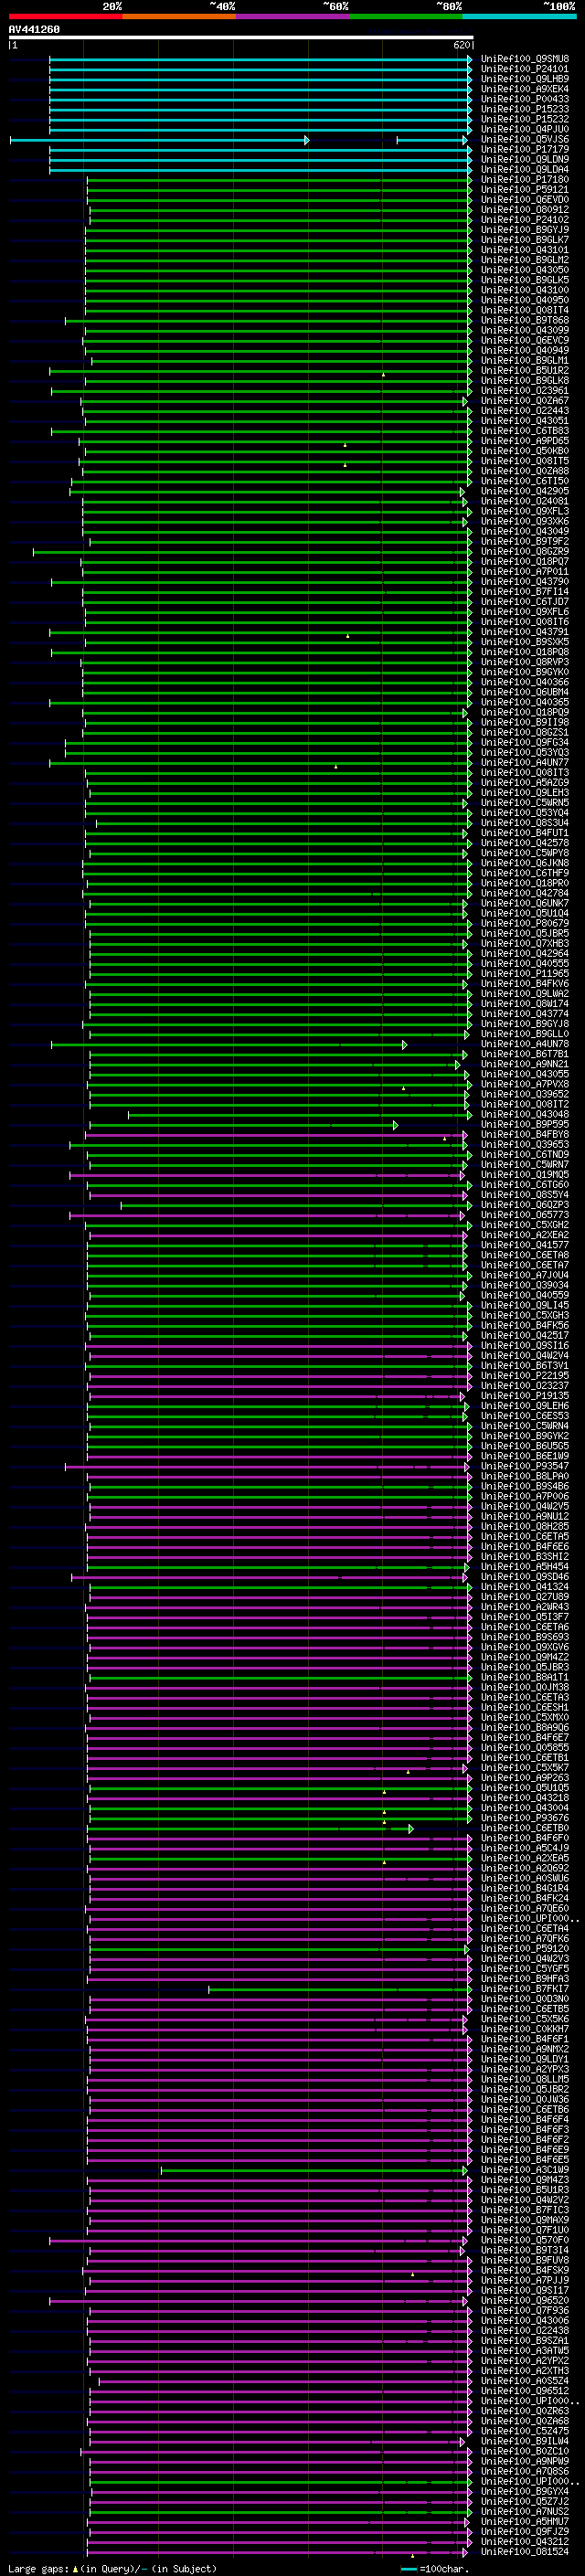This screenshot has width=585, height=2576.
Task: Open hit UniRef100_P19135
Action: tap(525, 1396)
